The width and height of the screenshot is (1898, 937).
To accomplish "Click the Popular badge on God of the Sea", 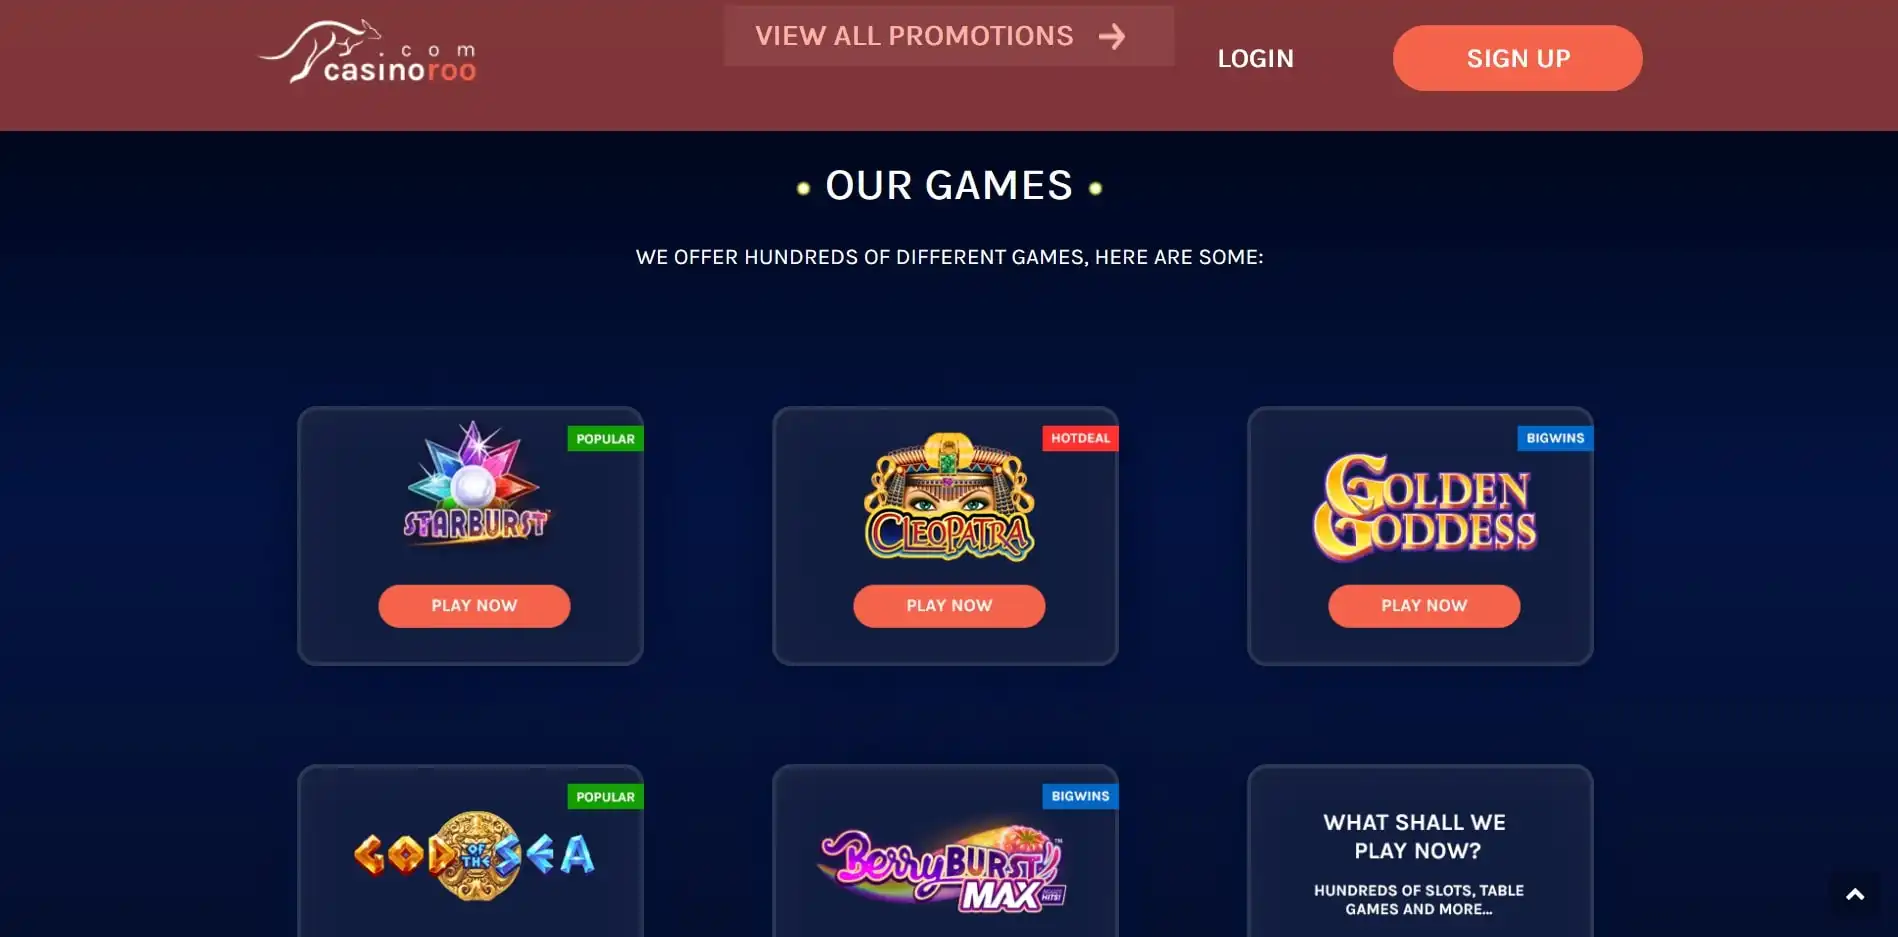I will pyautogui.click(x=605, y=797).
